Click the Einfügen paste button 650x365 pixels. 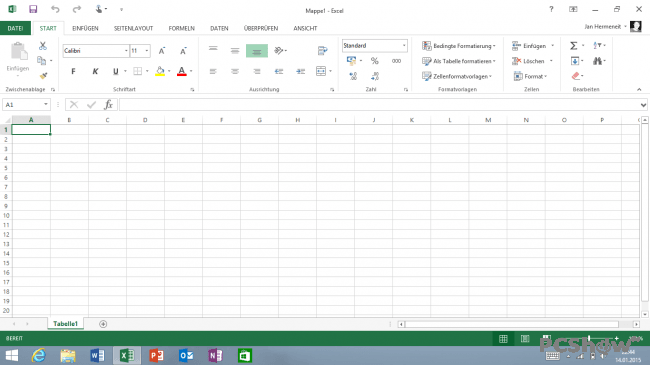(18, 58)
